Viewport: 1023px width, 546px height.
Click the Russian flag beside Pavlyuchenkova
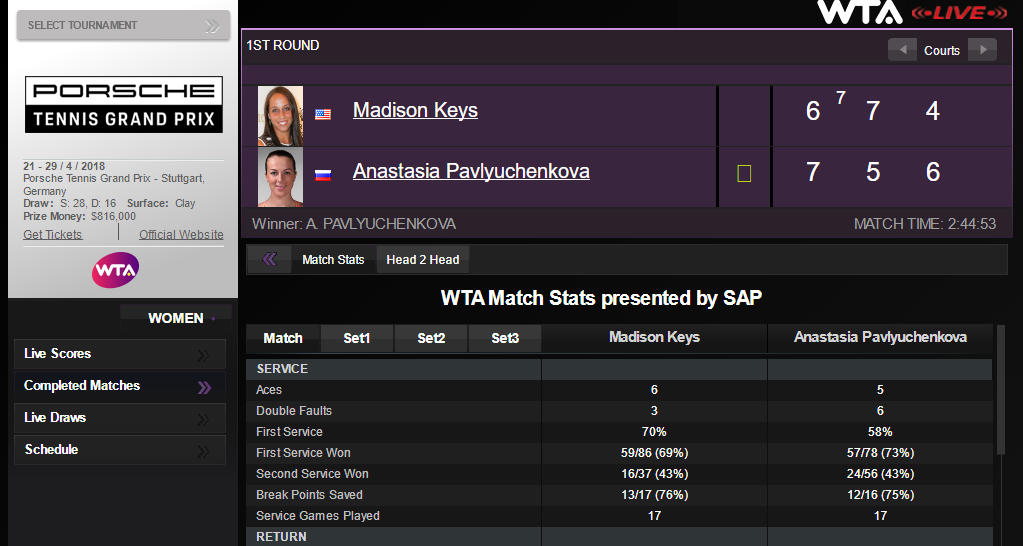tap(323, 175)
